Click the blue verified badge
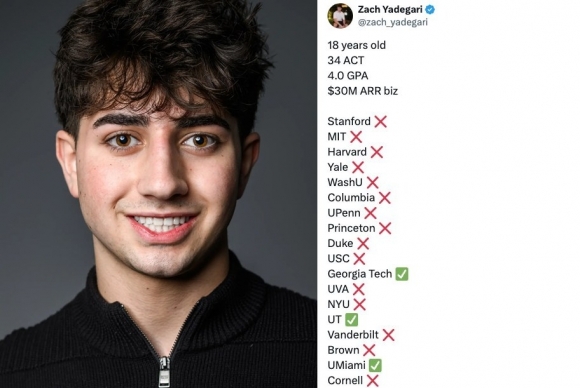Image resolution: width=580 pixels, height=388 pixels. [430, 9]
